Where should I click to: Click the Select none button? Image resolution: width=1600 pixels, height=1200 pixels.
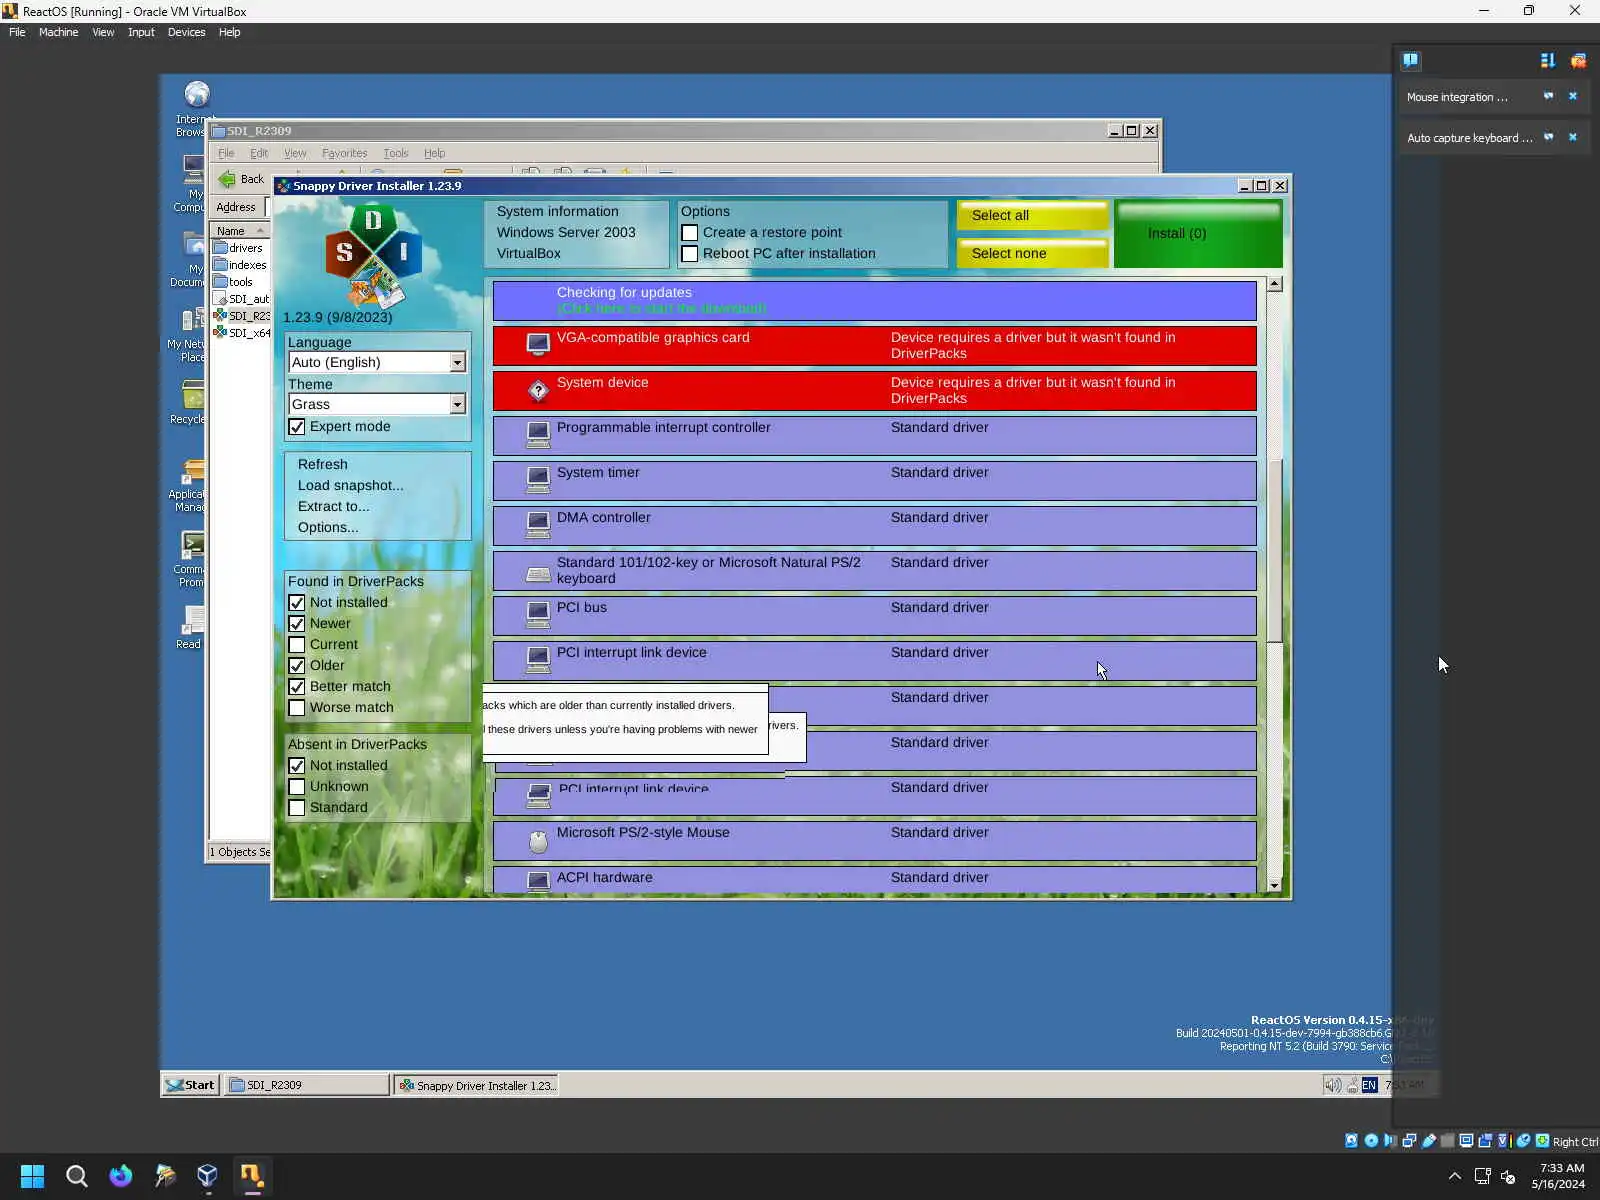click(1032, 253)
